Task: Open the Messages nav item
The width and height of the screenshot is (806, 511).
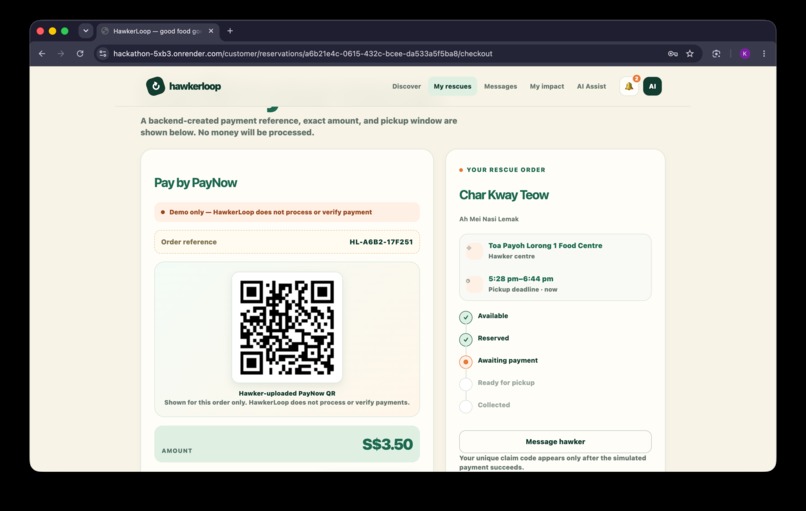Action: pos(500,86)
